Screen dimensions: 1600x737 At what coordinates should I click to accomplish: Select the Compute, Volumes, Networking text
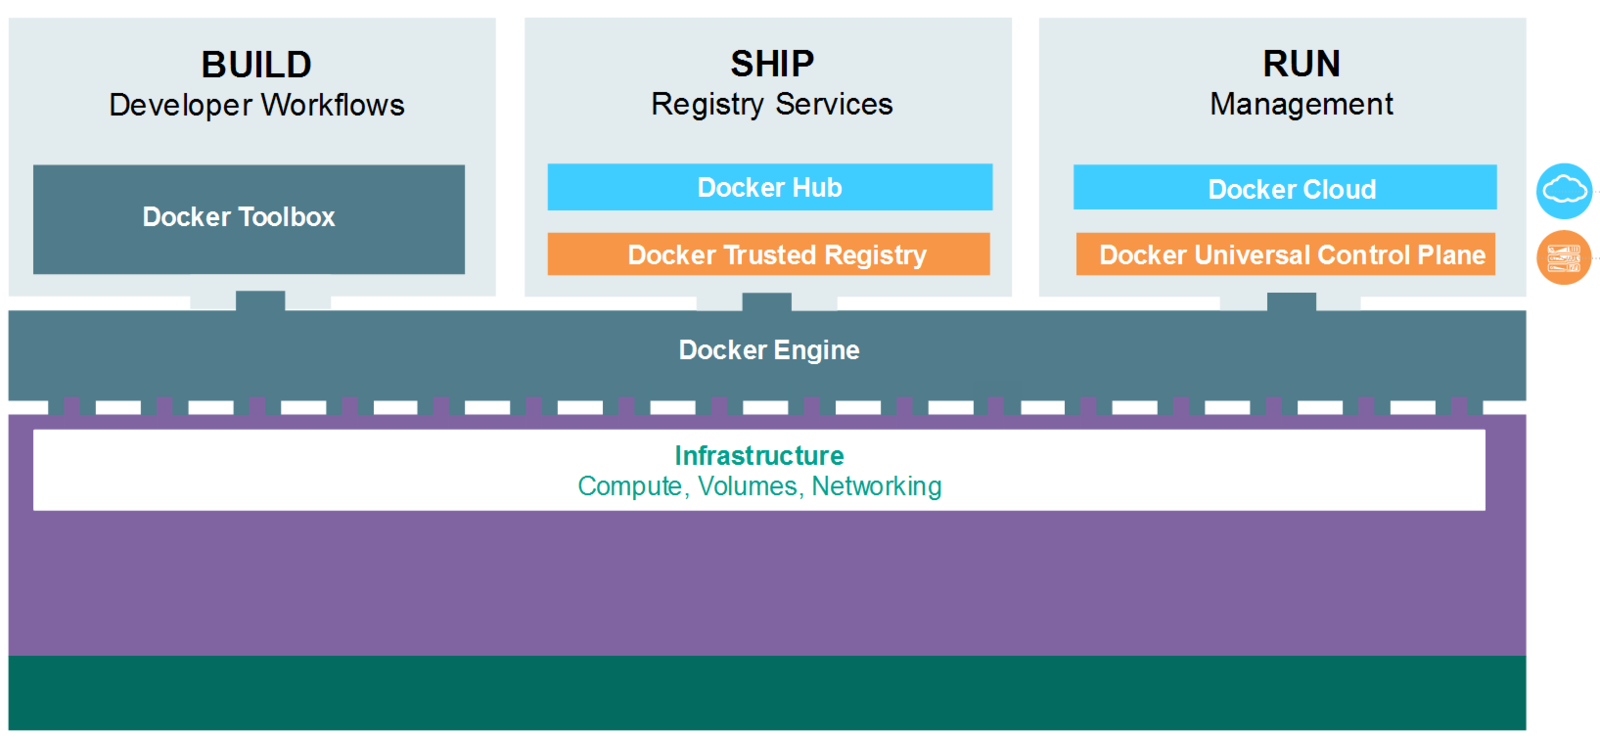point(760,486)
